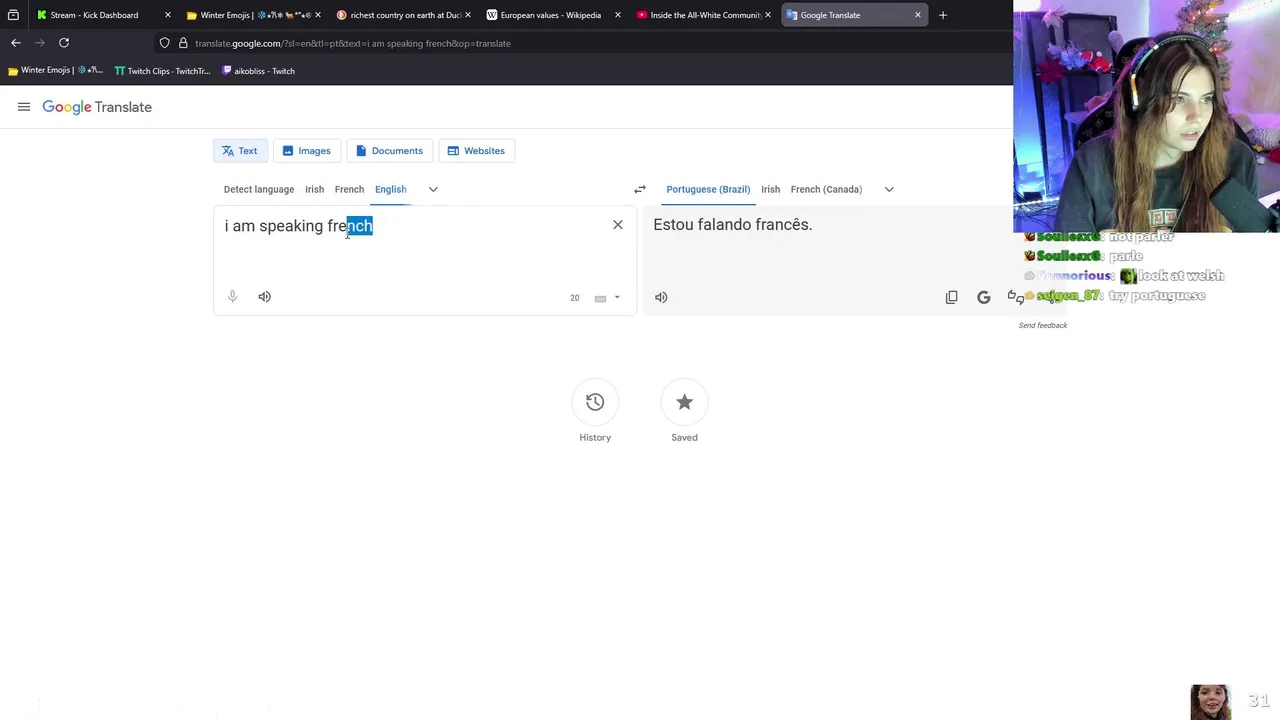The width and height of the screenshot is (1280, 720).
Task: Open the tab overview list button
Action: tap(13, 15)
